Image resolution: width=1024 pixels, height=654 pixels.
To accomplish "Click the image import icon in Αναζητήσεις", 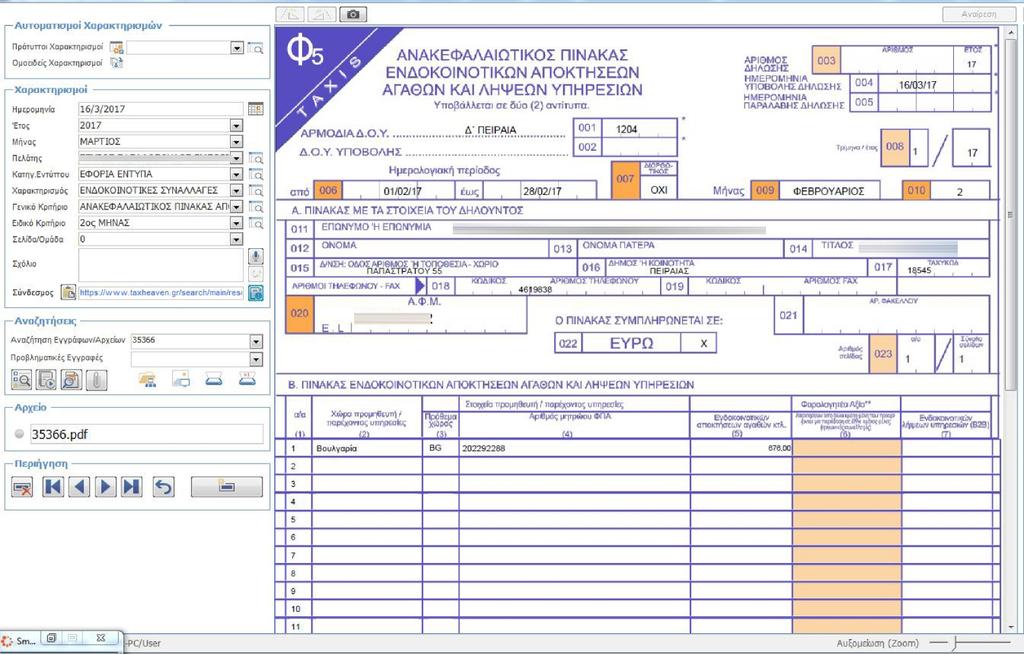I will tap(181, 379).
